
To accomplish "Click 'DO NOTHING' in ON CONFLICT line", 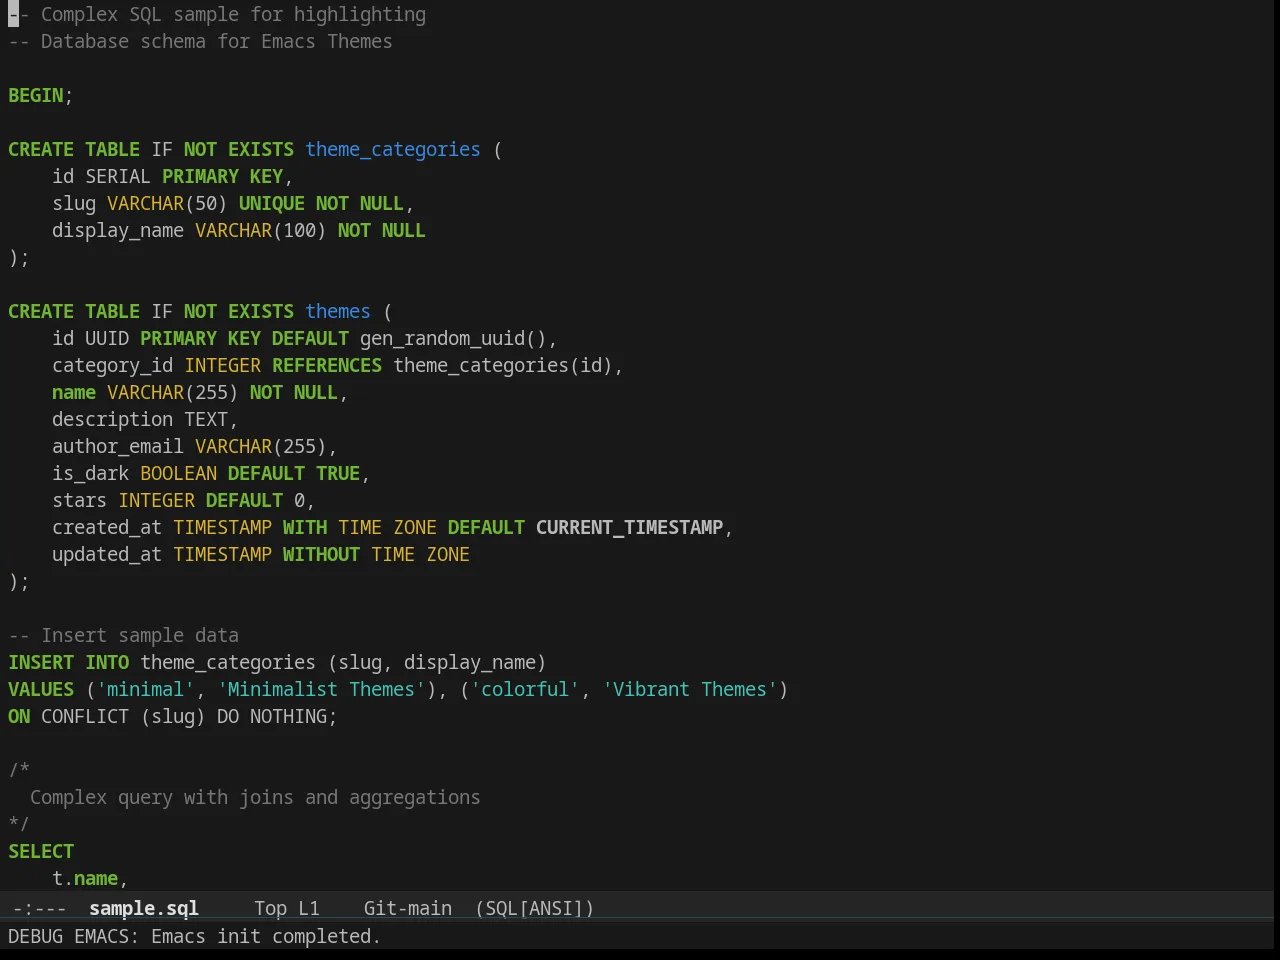I will [272, 716].
